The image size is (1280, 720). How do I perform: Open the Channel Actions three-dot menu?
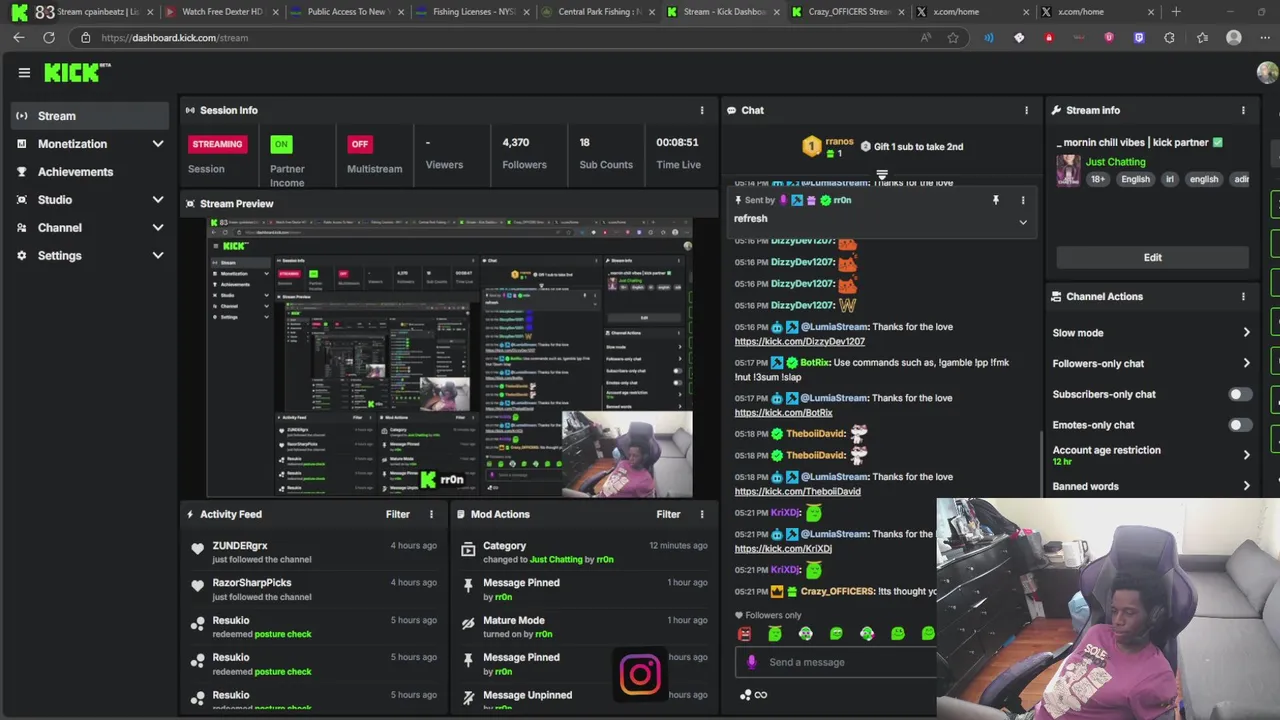(1244, 296)
